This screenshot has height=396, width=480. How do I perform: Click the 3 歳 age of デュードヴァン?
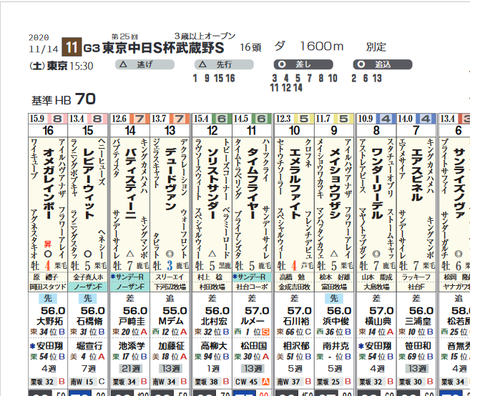170,266
